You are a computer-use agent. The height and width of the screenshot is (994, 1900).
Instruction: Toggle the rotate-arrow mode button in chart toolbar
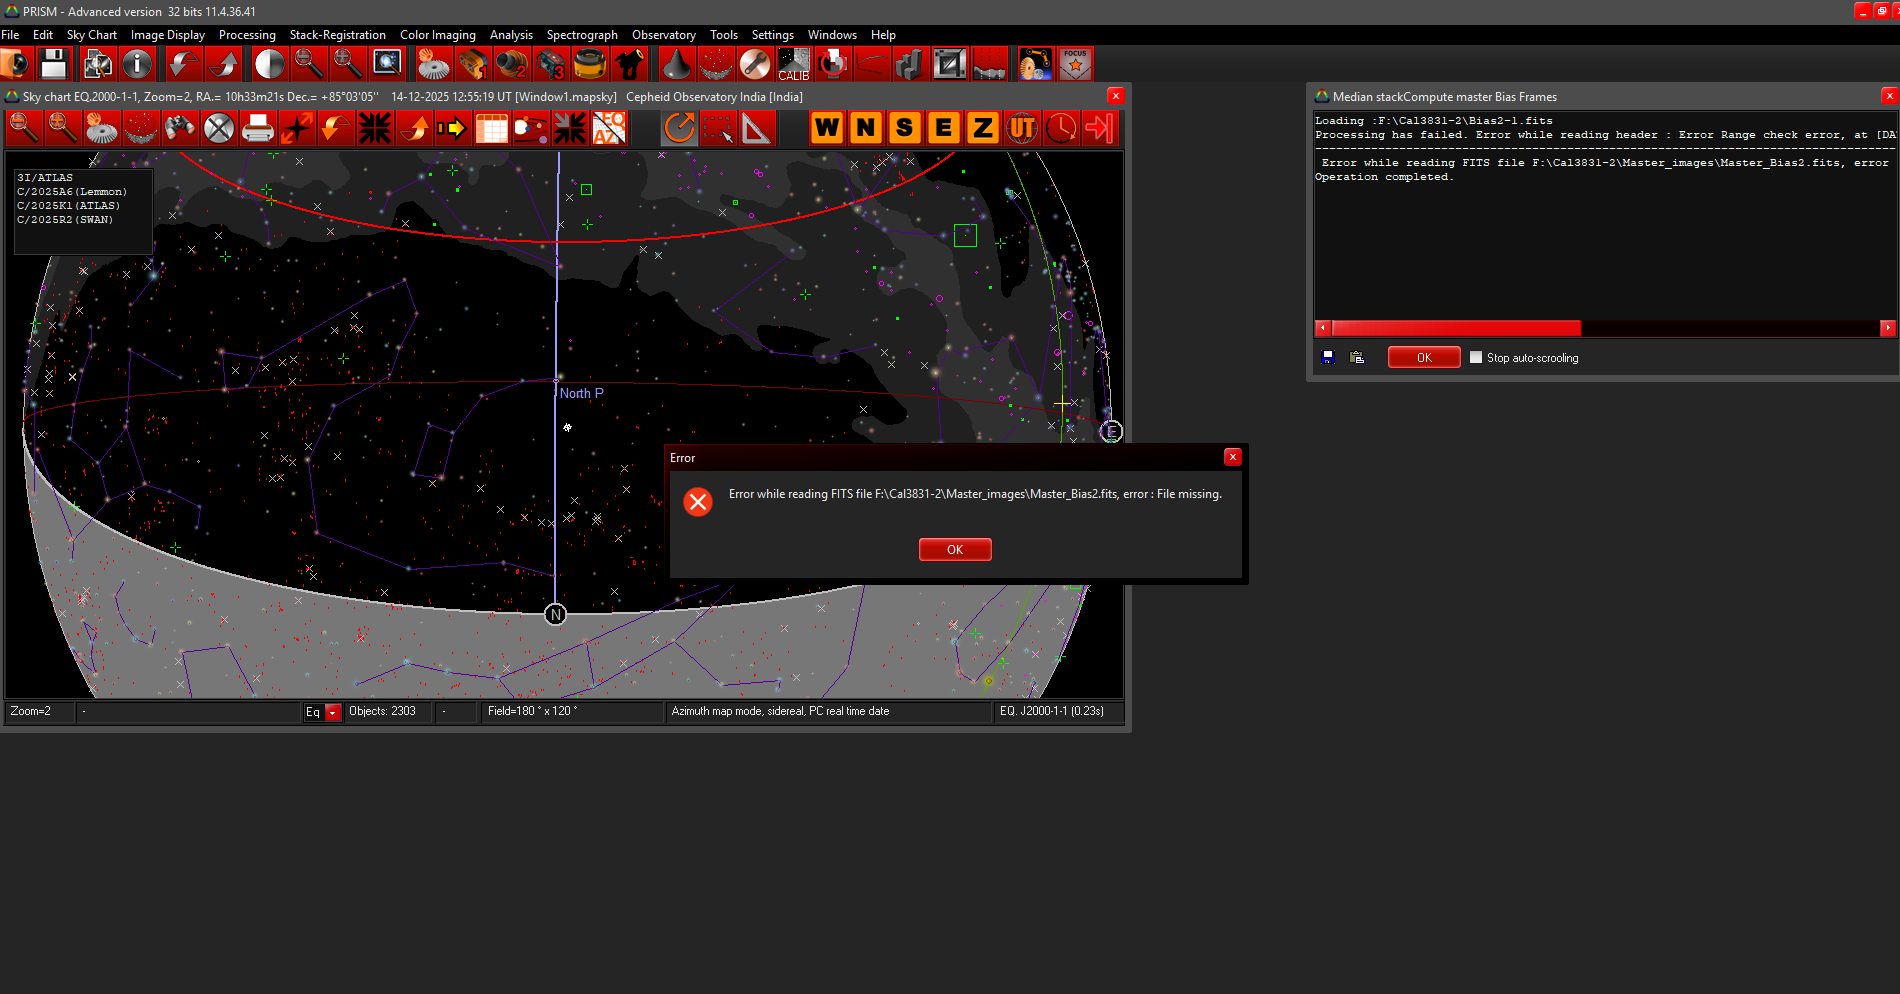[679, 128]
